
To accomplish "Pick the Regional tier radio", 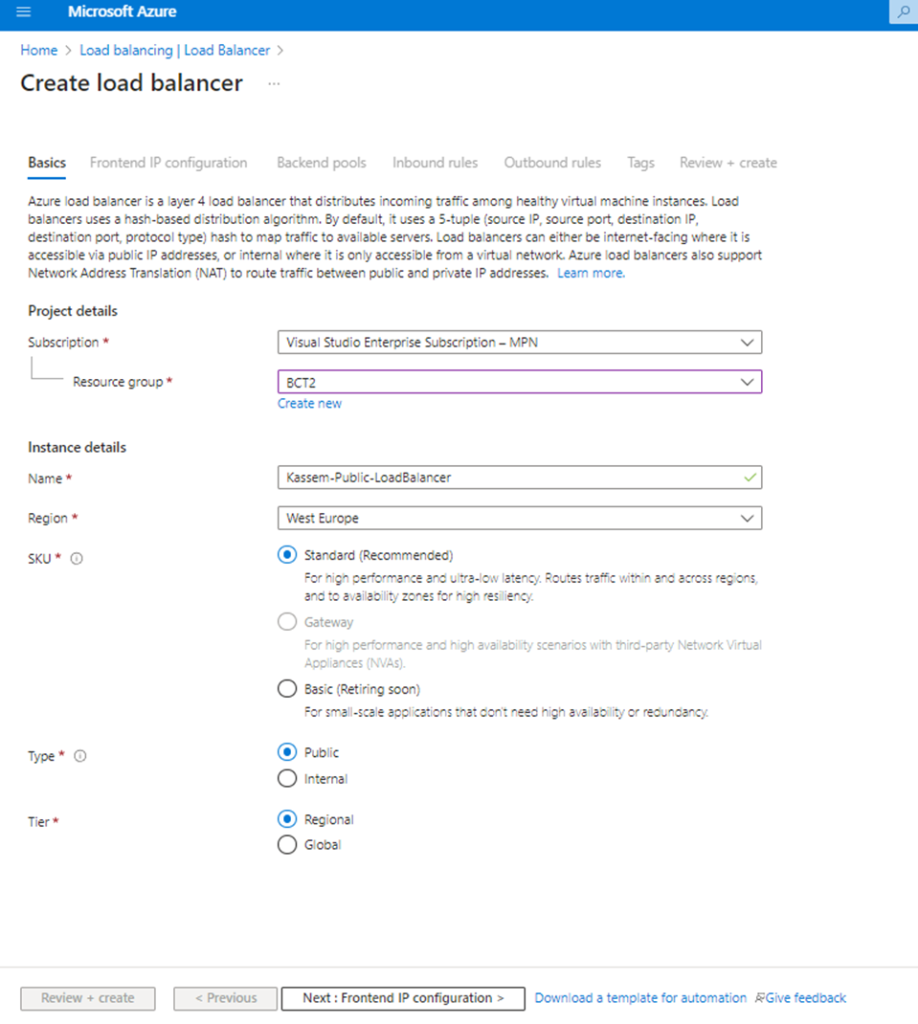I will (287, 819).
